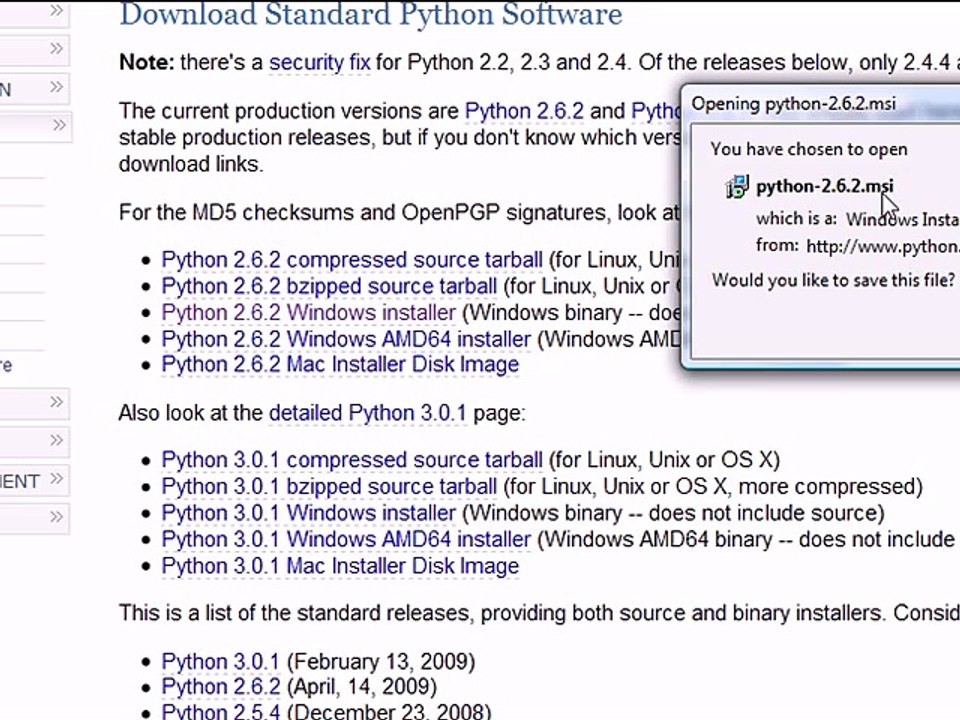This screenshot has height=720, width=960.
Task: Download Python 3.0.1 Windows AMD64 installer
Action: point(346,539)
